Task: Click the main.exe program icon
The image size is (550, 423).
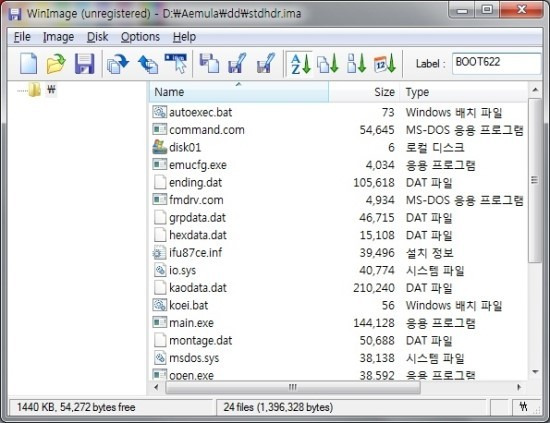Action: 160,322
